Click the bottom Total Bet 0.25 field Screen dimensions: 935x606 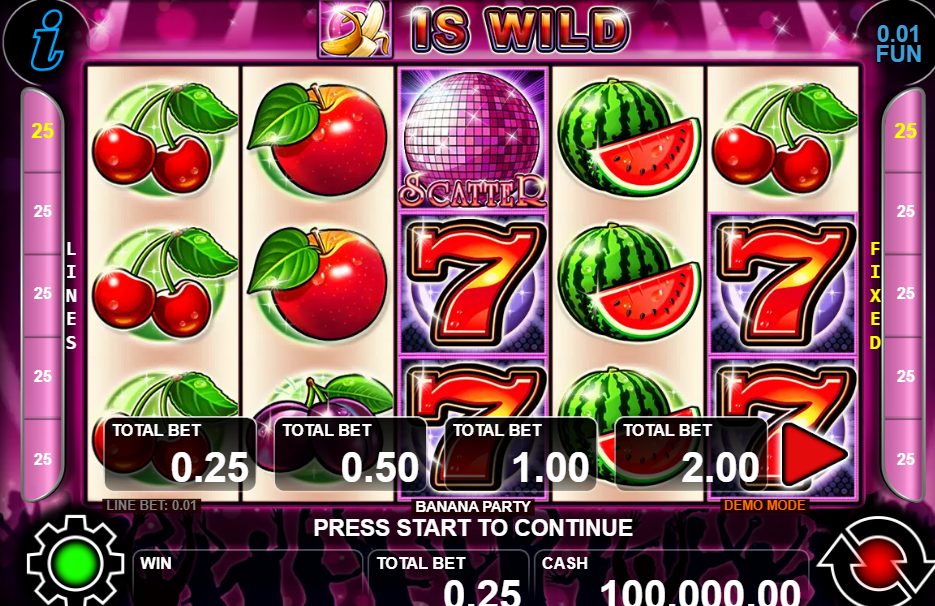448,579
